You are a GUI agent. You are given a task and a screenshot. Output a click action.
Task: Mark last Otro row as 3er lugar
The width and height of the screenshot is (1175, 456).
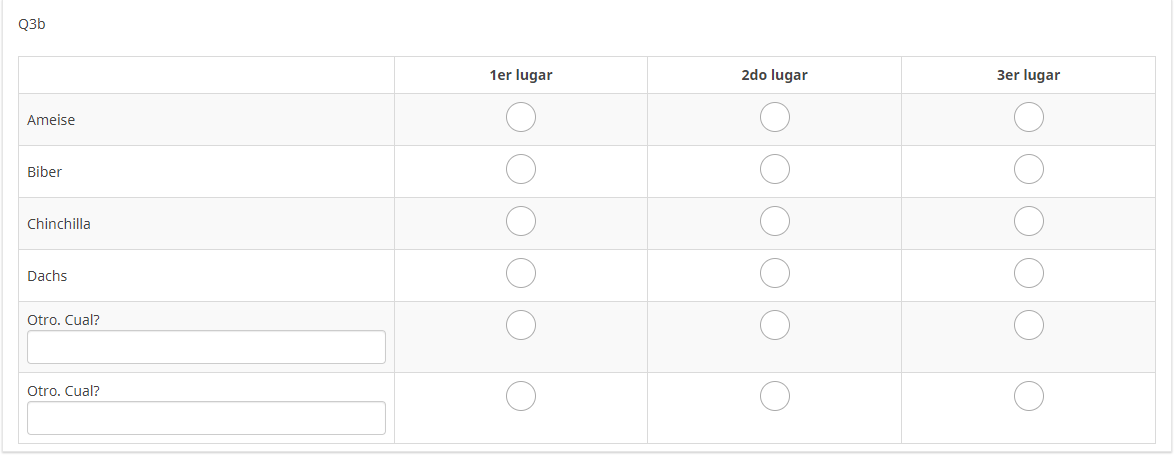pyautogui.click(x=1029, y=397)
